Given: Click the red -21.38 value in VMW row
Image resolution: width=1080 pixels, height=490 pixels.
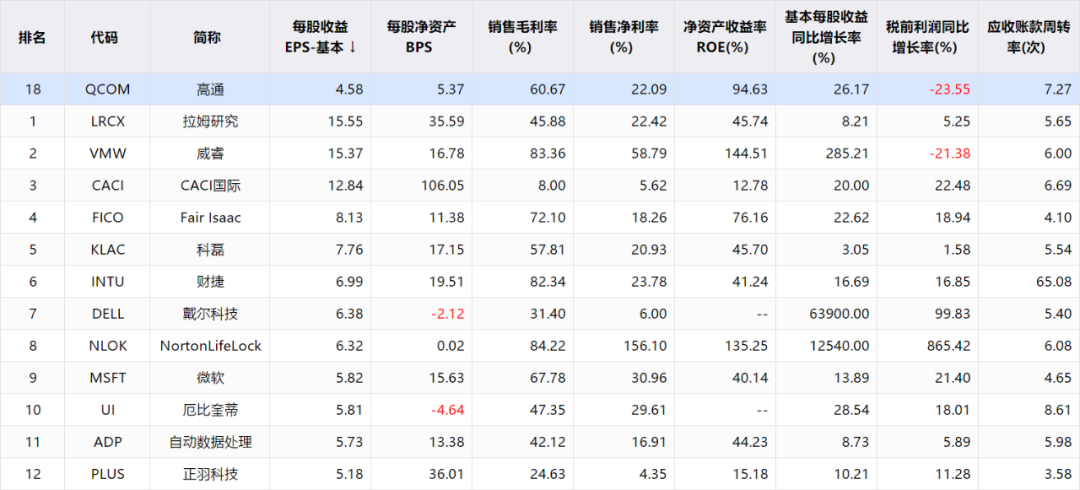Looking at the screenshot, I should (x=950, y=154).
